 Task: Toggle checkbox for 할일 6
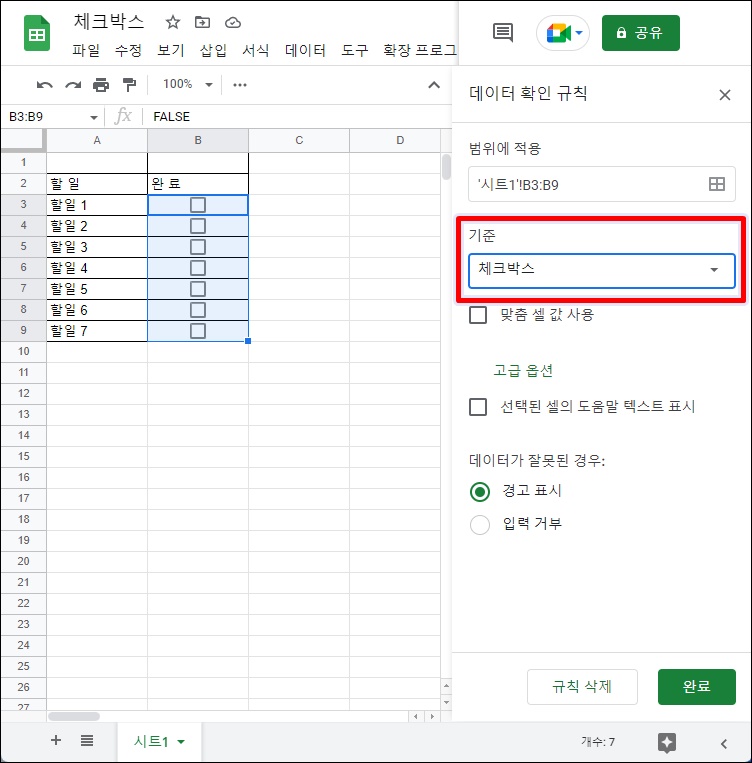(x=198, y=310)
